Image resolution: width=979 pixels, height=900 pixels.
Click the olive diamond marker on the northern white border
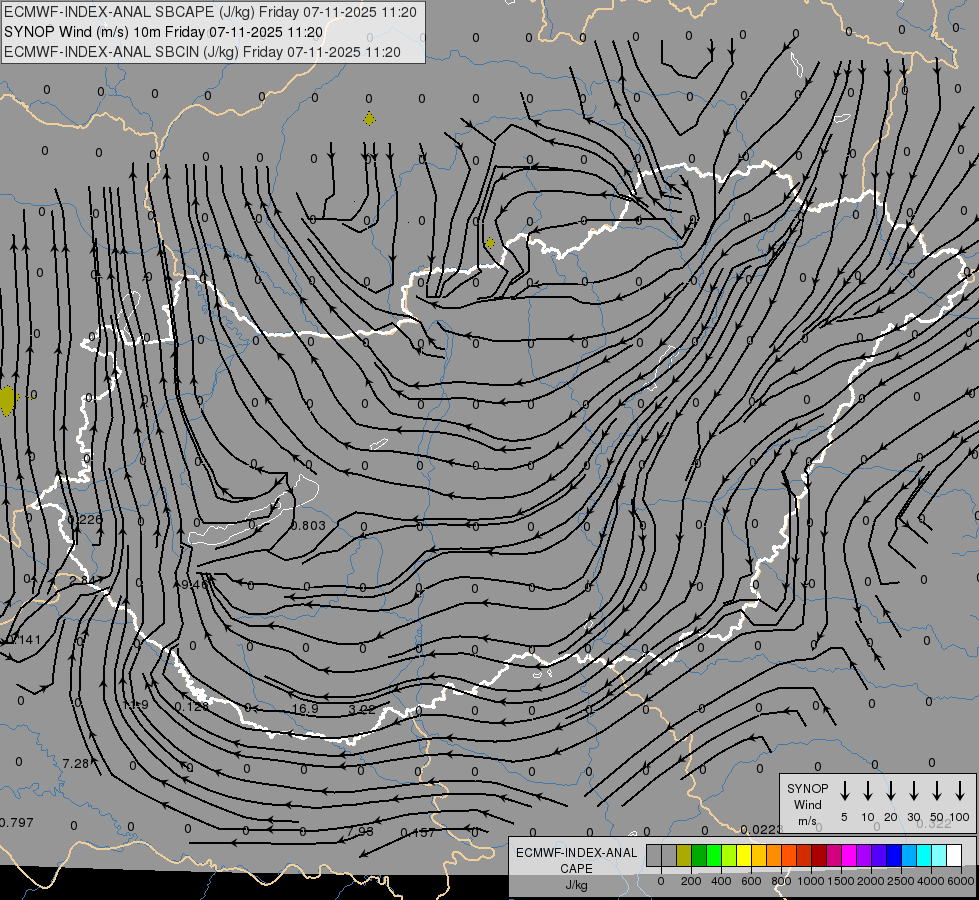(x=490, y=243)
